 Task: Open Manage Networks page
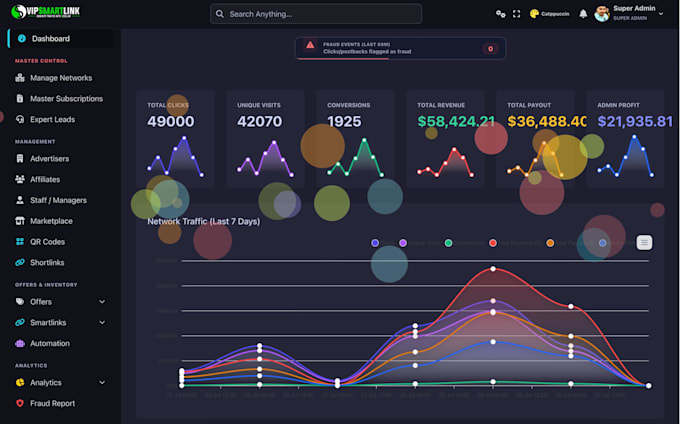tap(61, 78)
